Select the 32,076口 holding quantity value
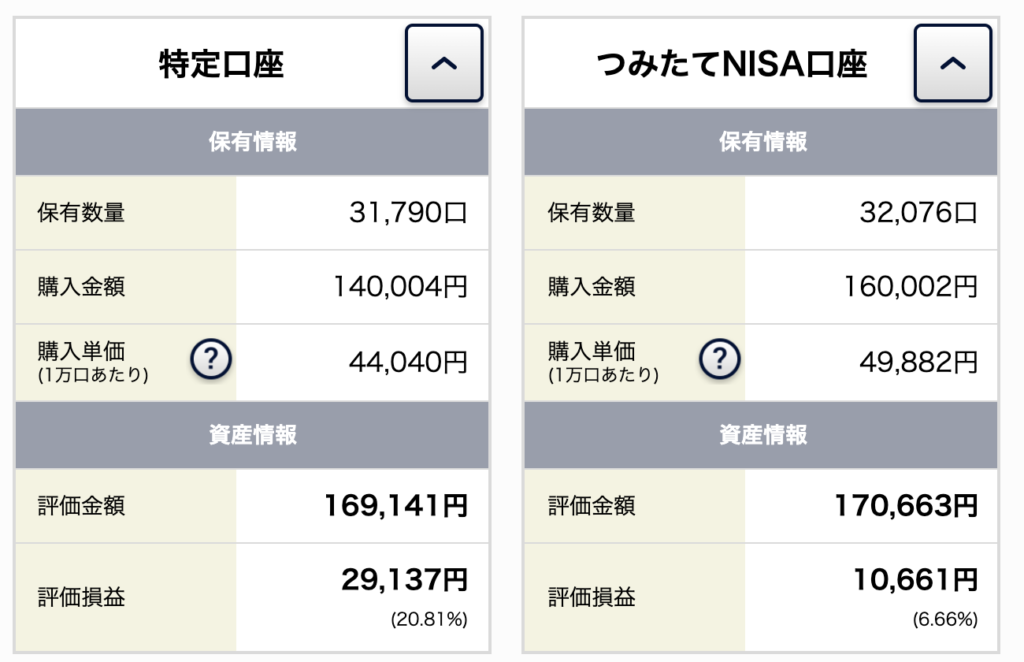Viewport: 1024px width, 662px height. pyautogui.click(x=918, y=213)
